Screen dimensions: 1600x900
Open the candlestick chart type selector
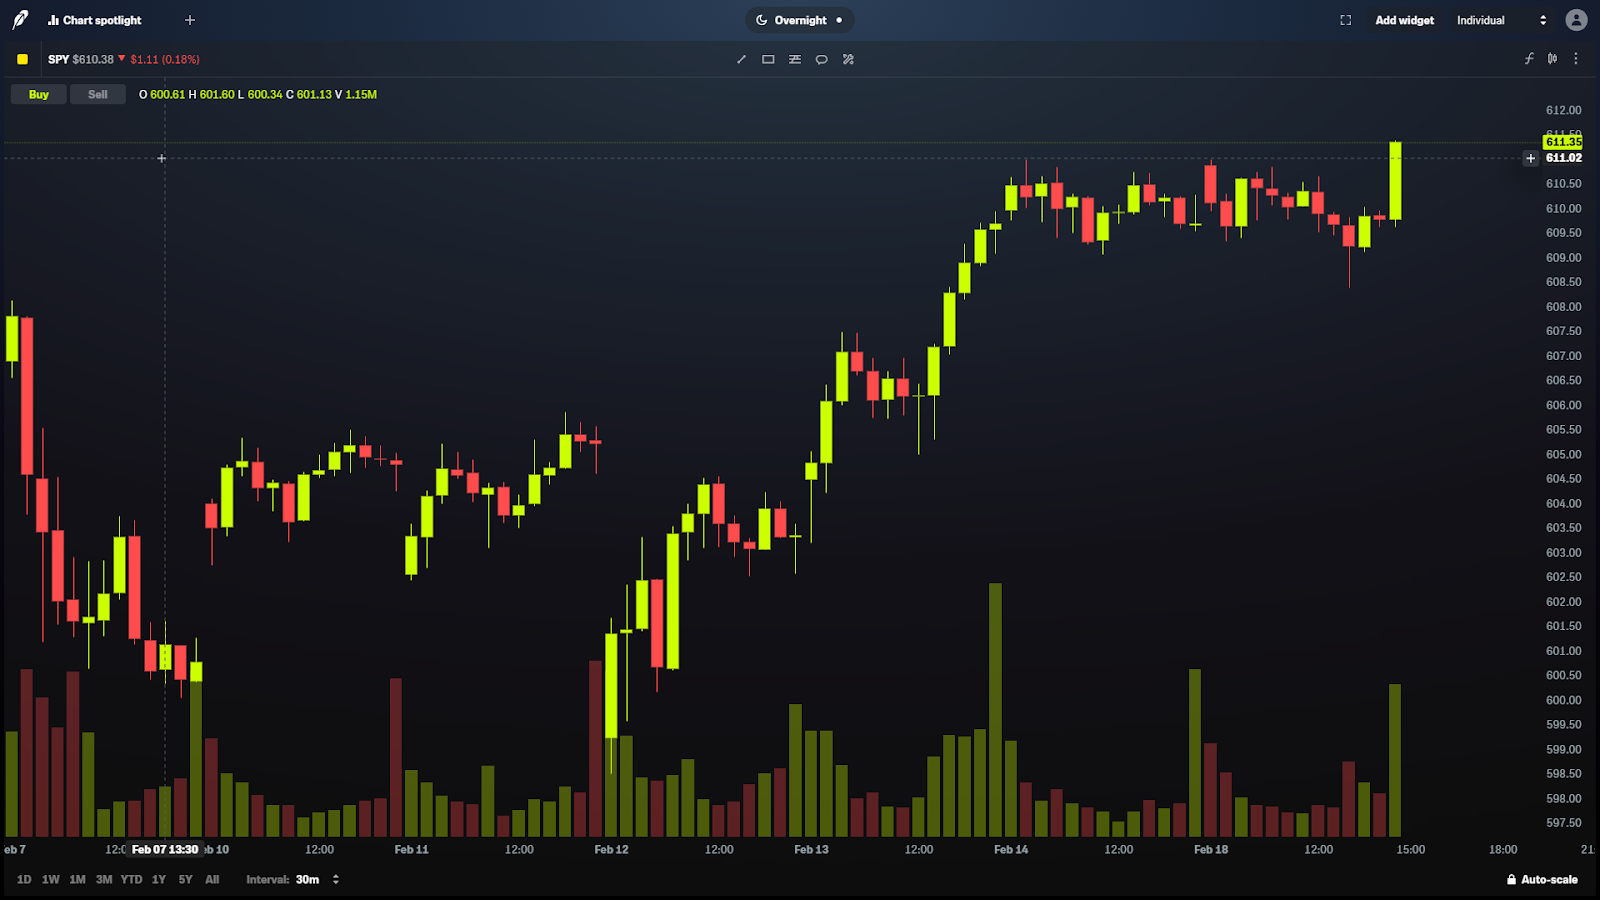click(x=1552, y=59)
